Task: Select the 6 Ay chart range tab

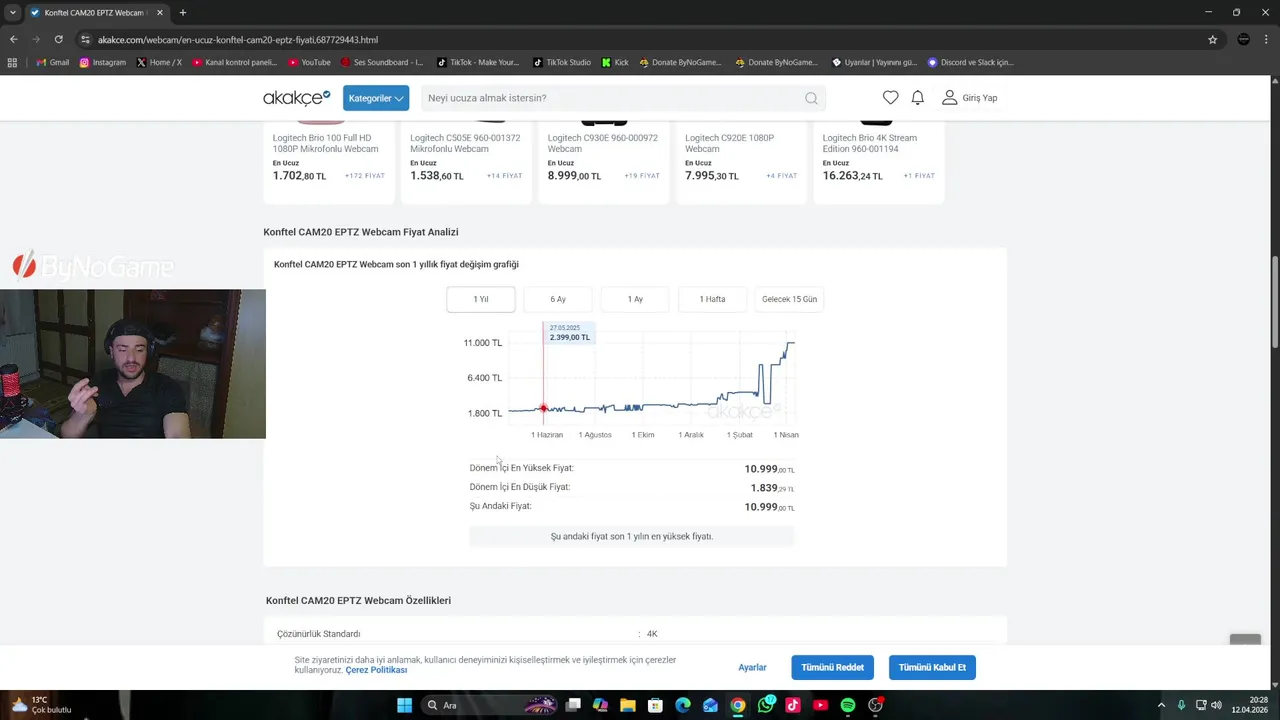Action: tap(558, 299)
